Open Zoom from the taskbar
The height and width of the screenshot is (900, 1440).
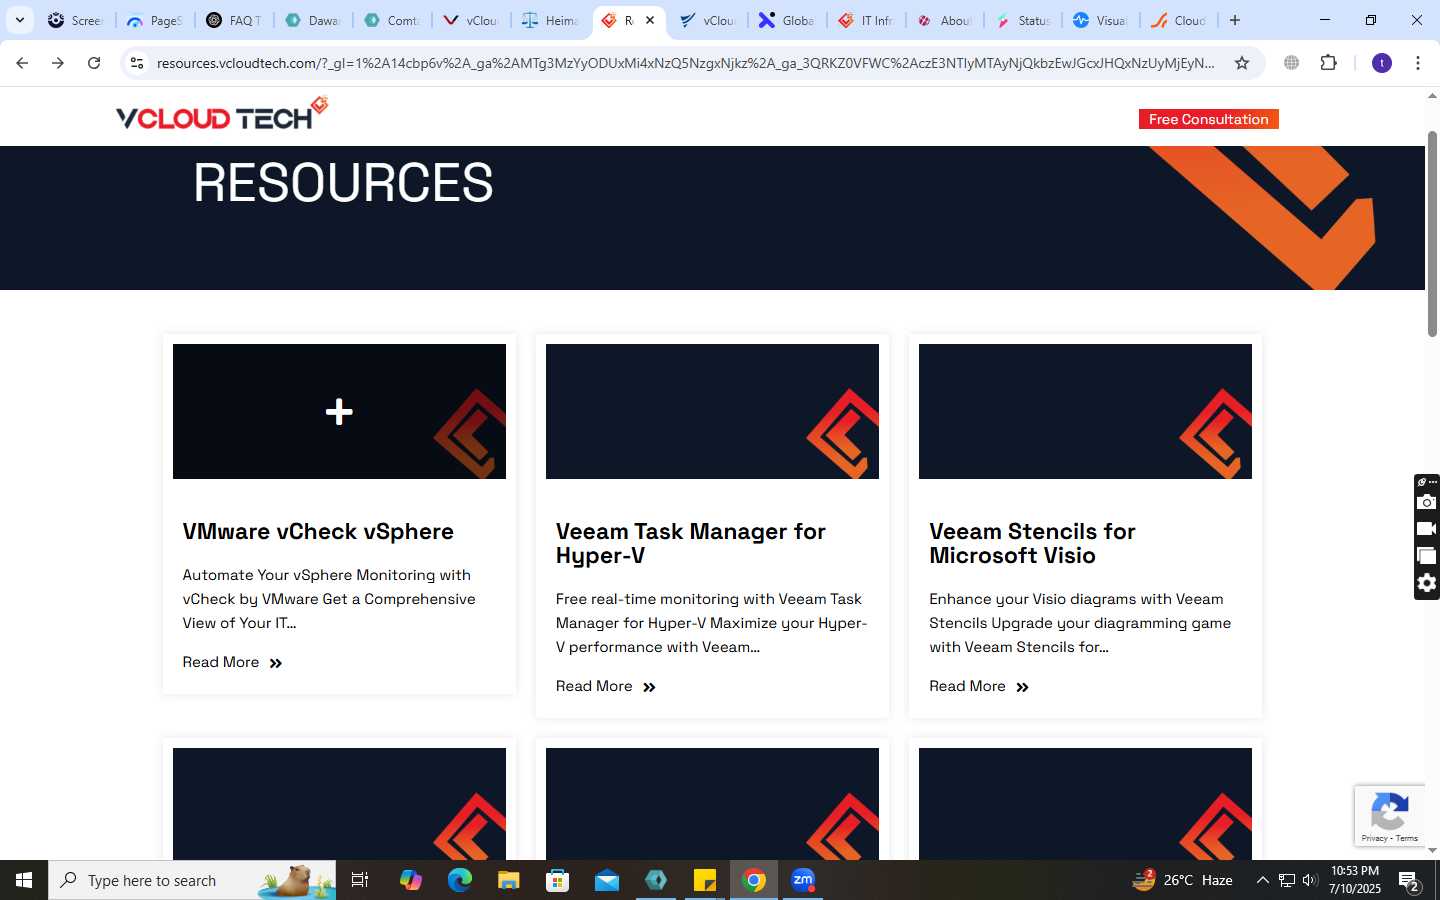pyautogui.click(x=803, y=880)
